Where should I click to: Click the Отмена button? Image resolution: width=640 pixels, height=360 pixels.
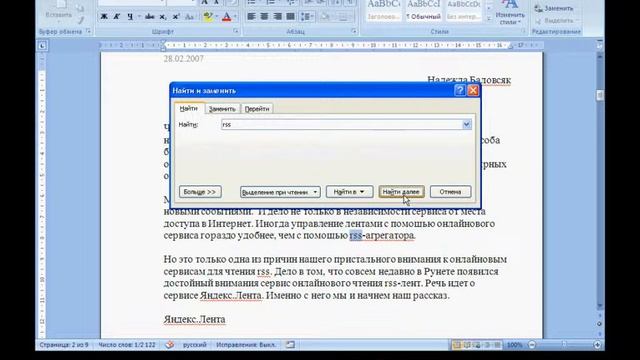click(x=450, y=192)
